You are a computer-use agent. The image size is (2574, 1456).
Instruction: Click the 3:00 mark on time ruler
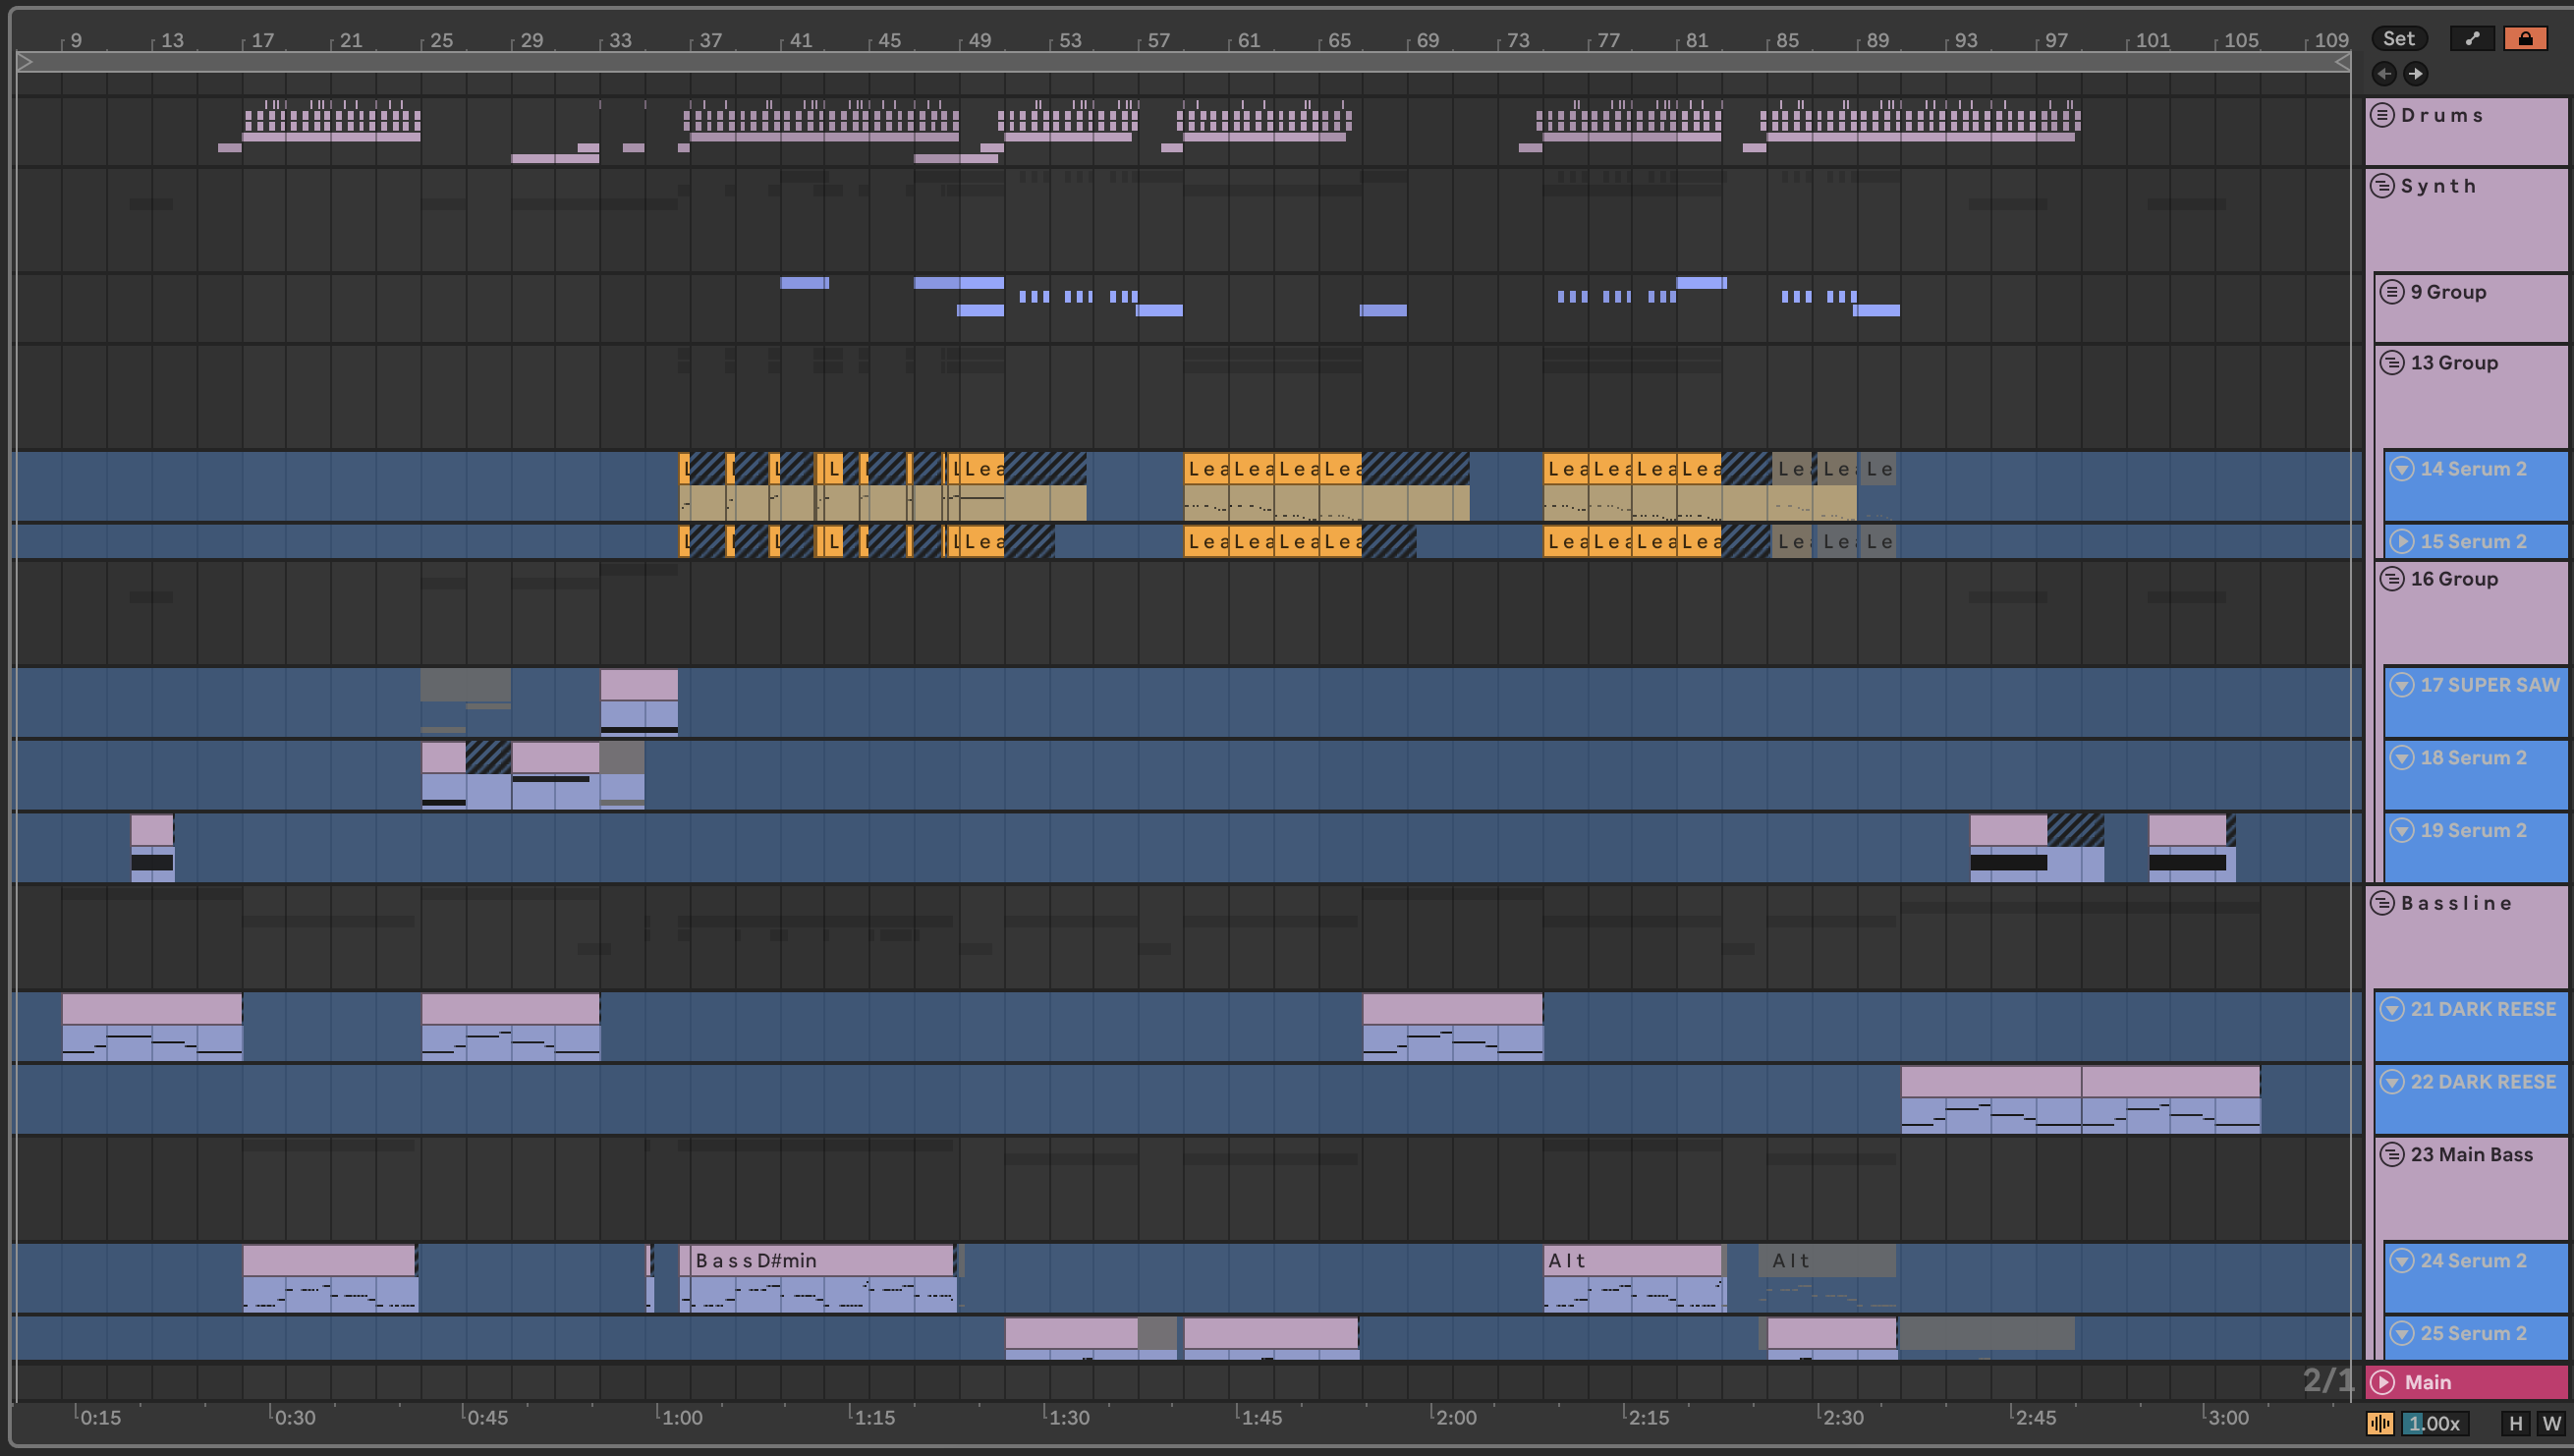2228,1417
